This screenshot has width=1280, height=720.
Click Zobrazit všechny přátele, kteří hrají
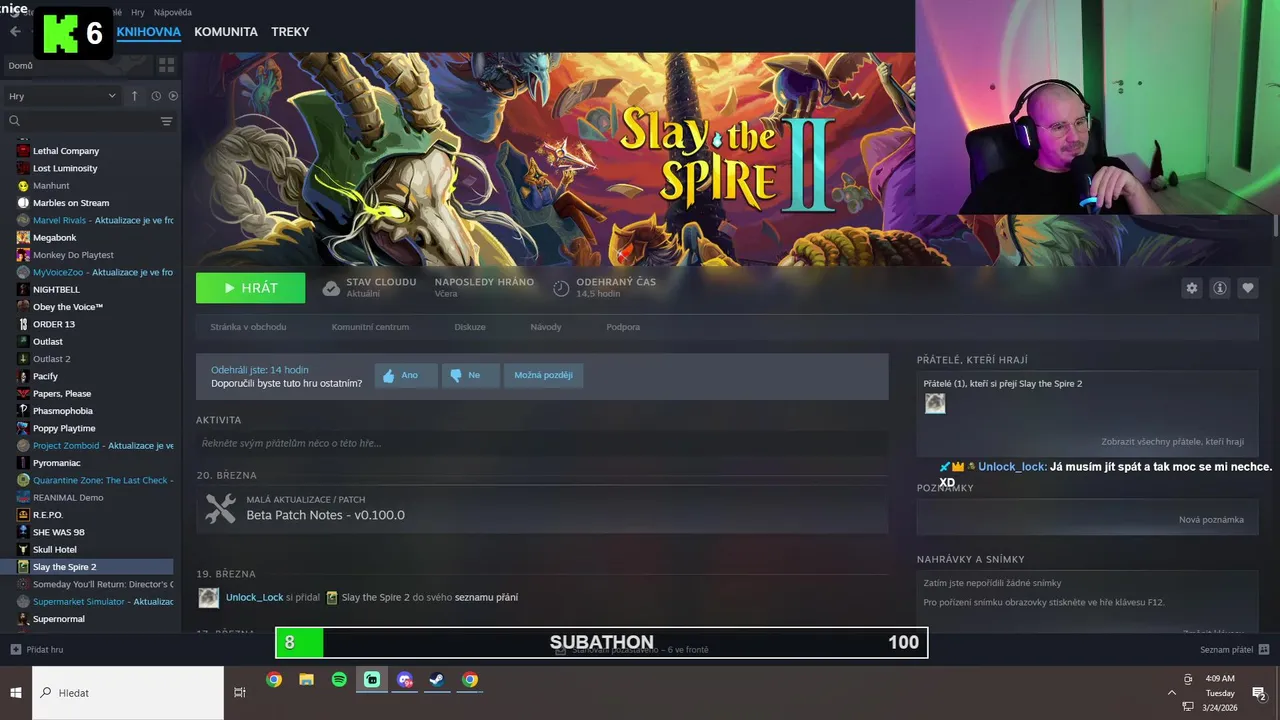(1173, 441)
